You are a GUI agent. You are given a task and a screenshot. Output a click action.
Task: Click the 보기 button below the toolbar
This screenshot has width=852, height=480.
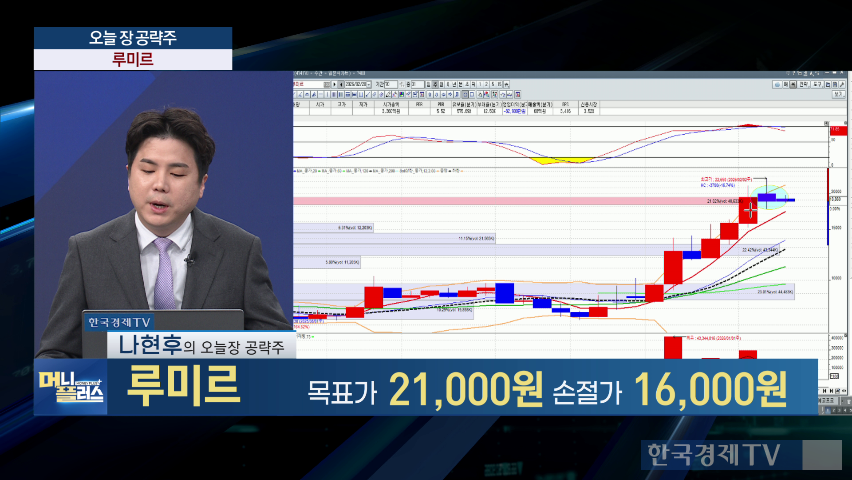[839, 94]
